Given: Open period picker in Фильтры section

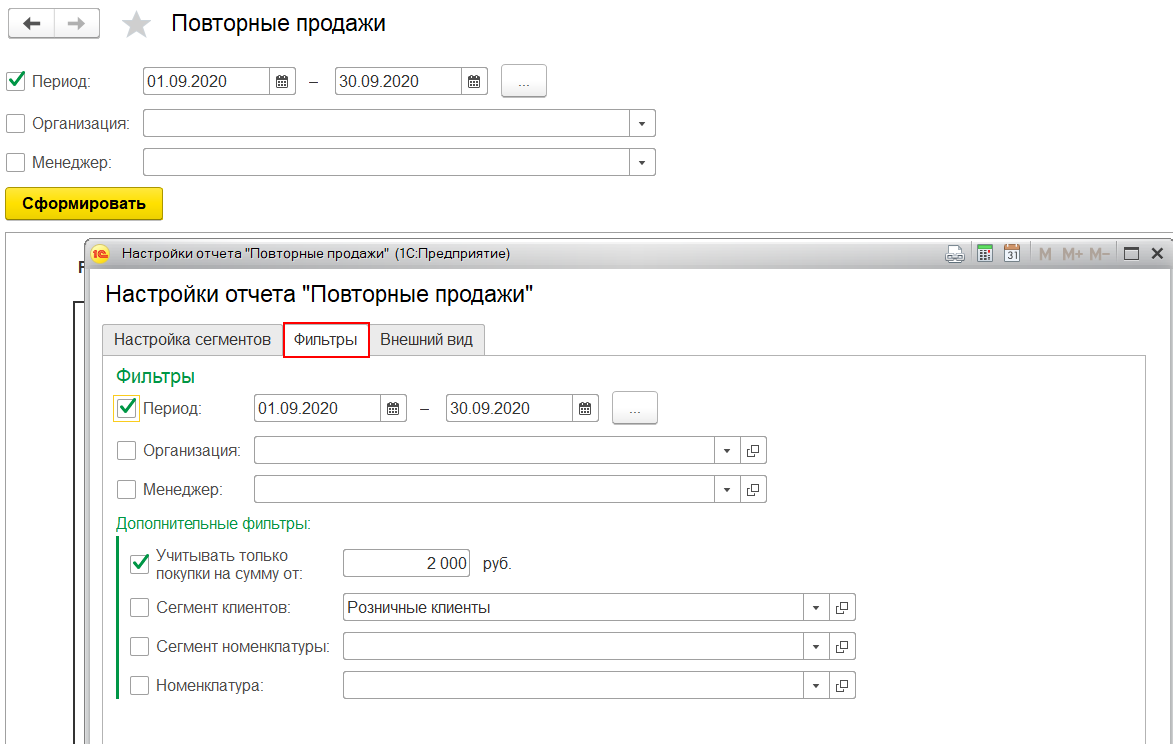Looking at the screenshot, I should [x=635, y=408].
